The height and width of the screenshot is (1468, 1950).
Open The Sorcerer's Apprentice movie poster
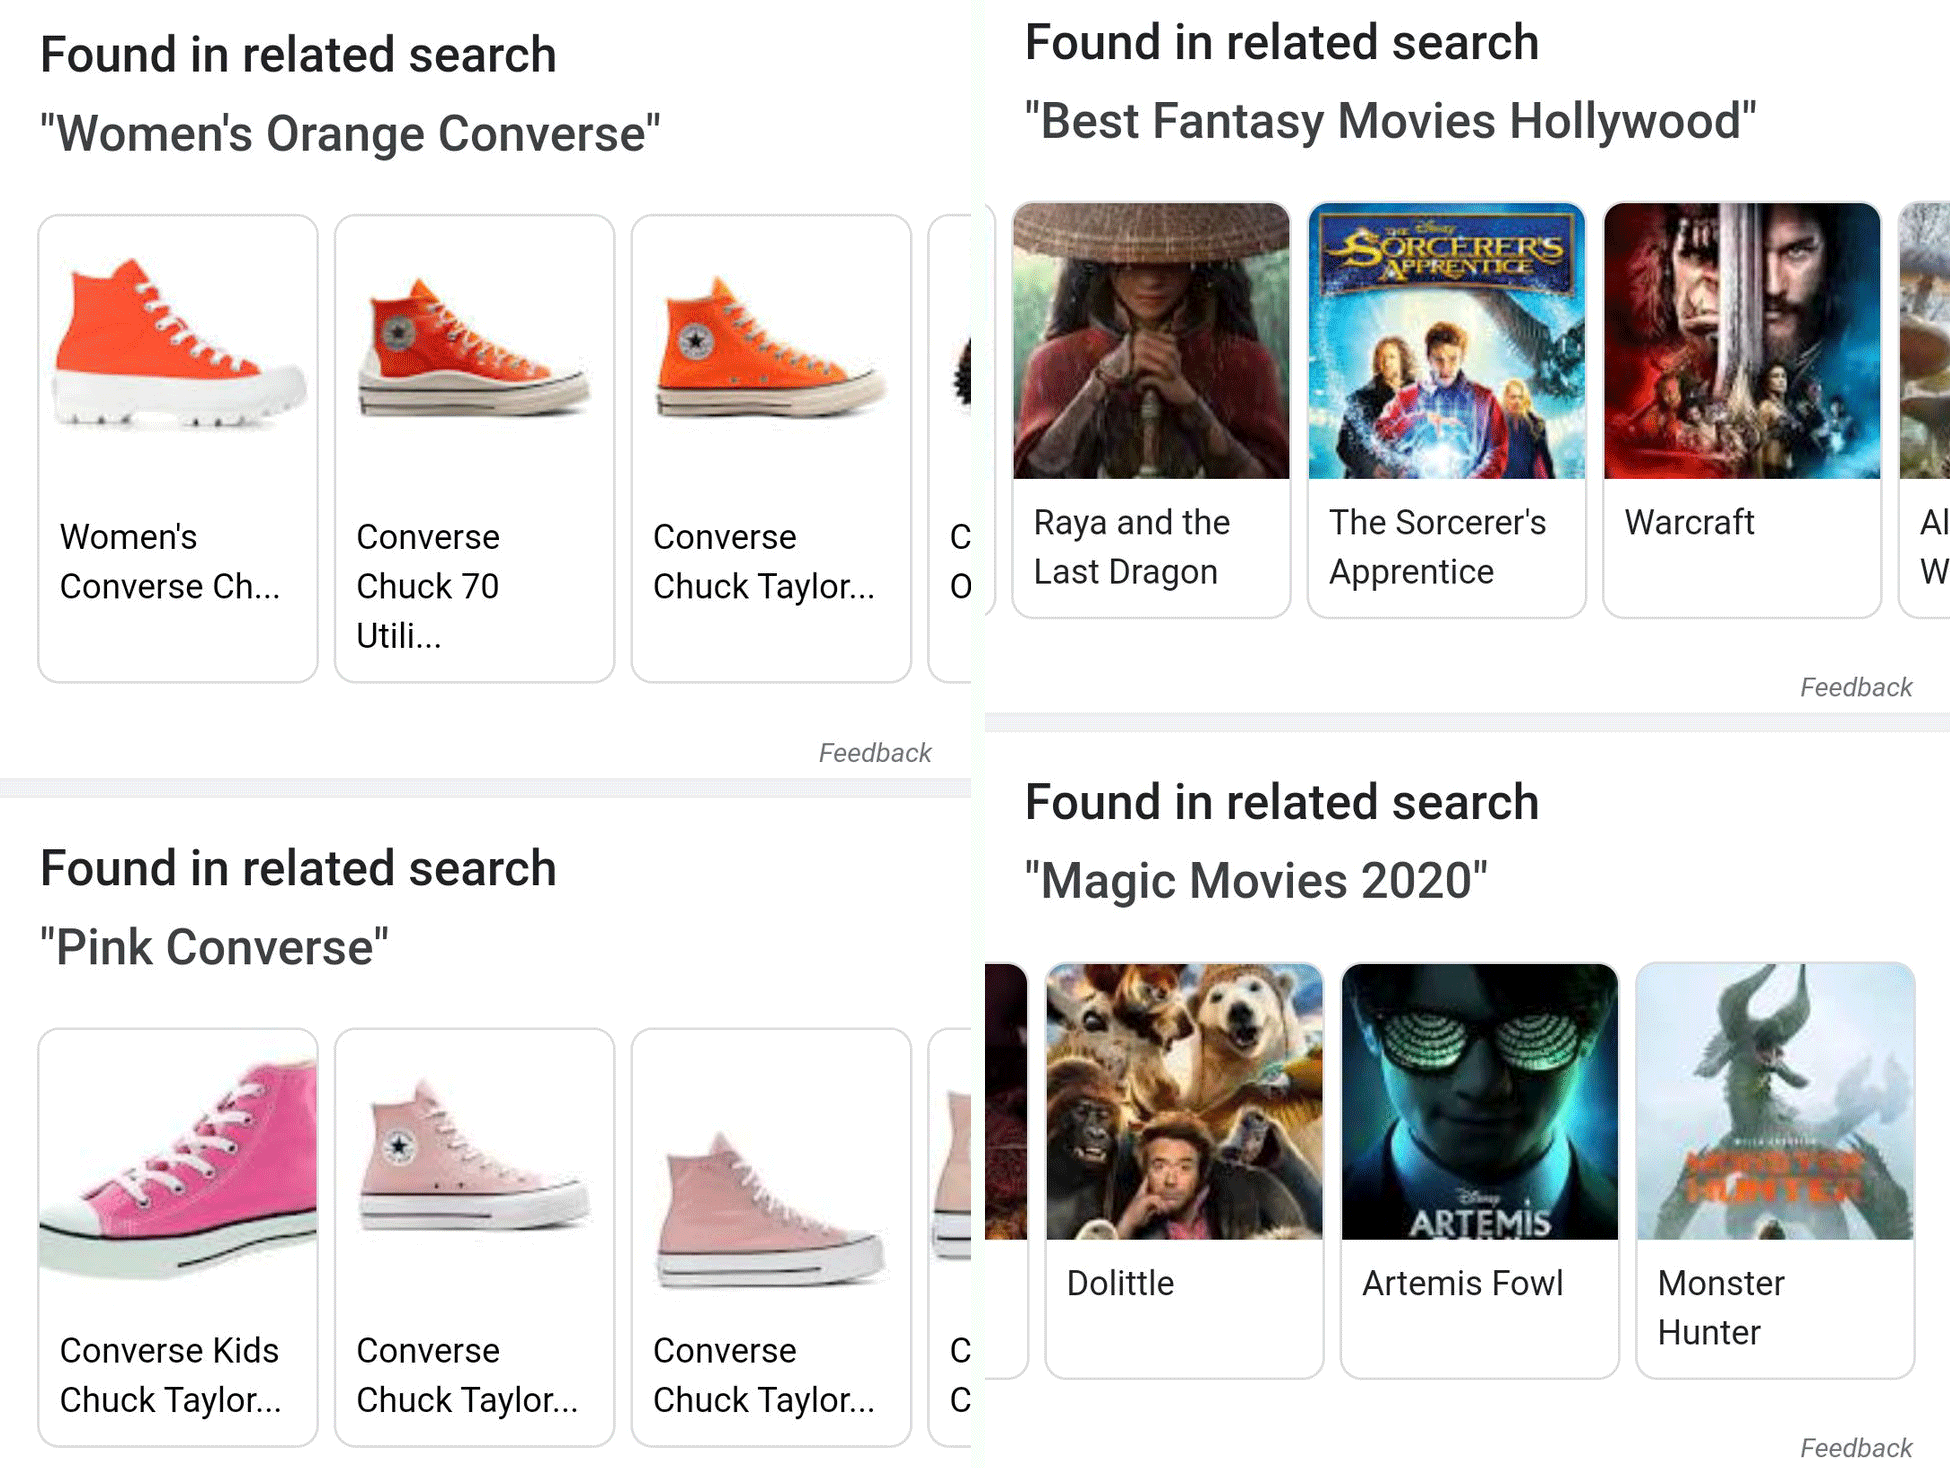click(1447, 341)
